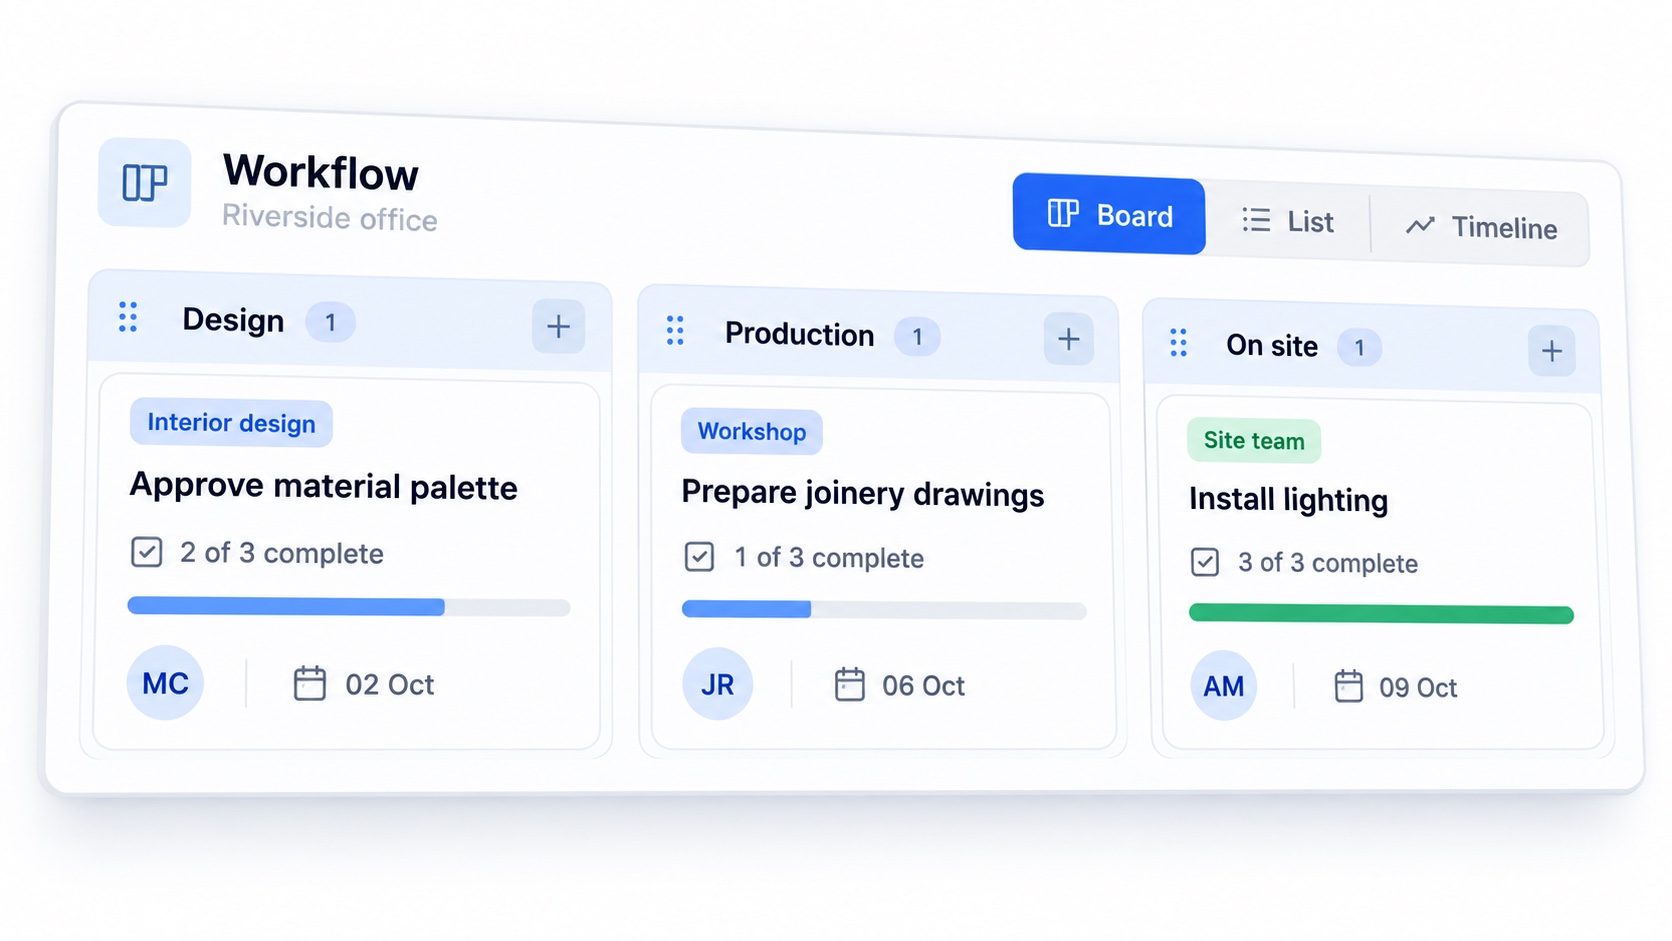The width and height of the screenshot is (1672, 941).
Task: Click the Design column title
Action: tap(233, 320)
